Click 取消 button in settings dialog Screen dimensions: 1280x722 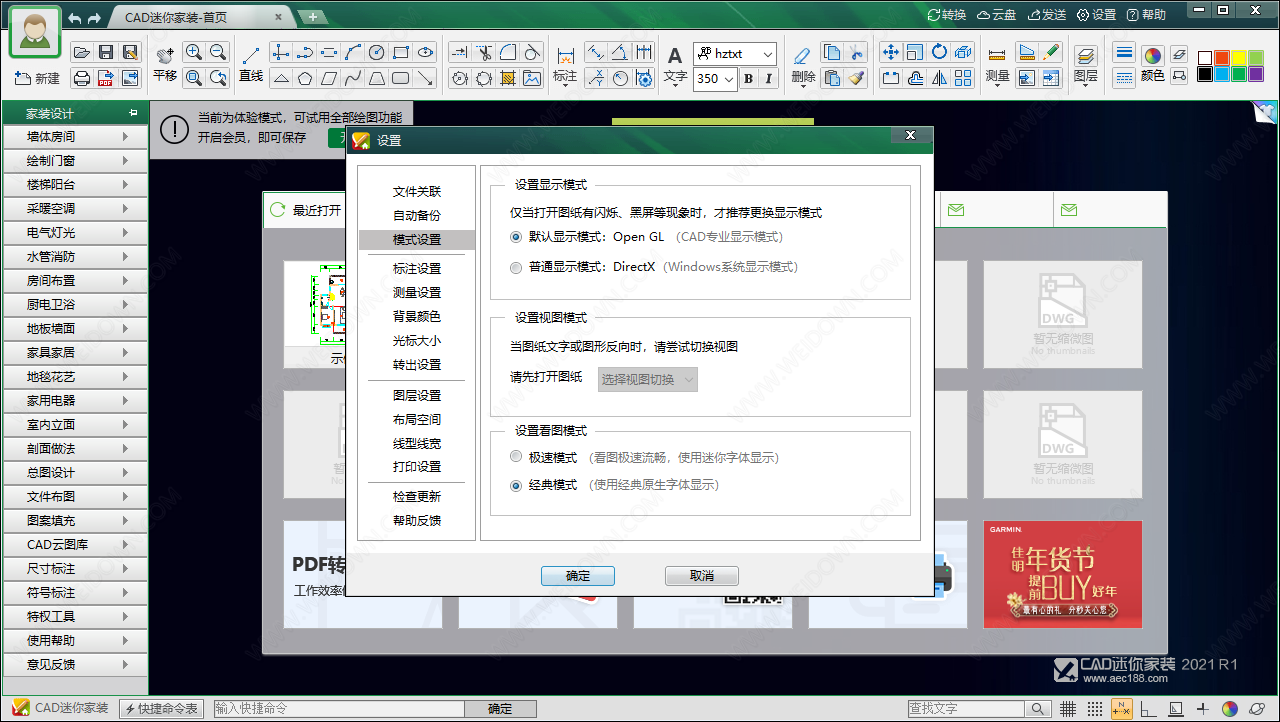[702, 576]
